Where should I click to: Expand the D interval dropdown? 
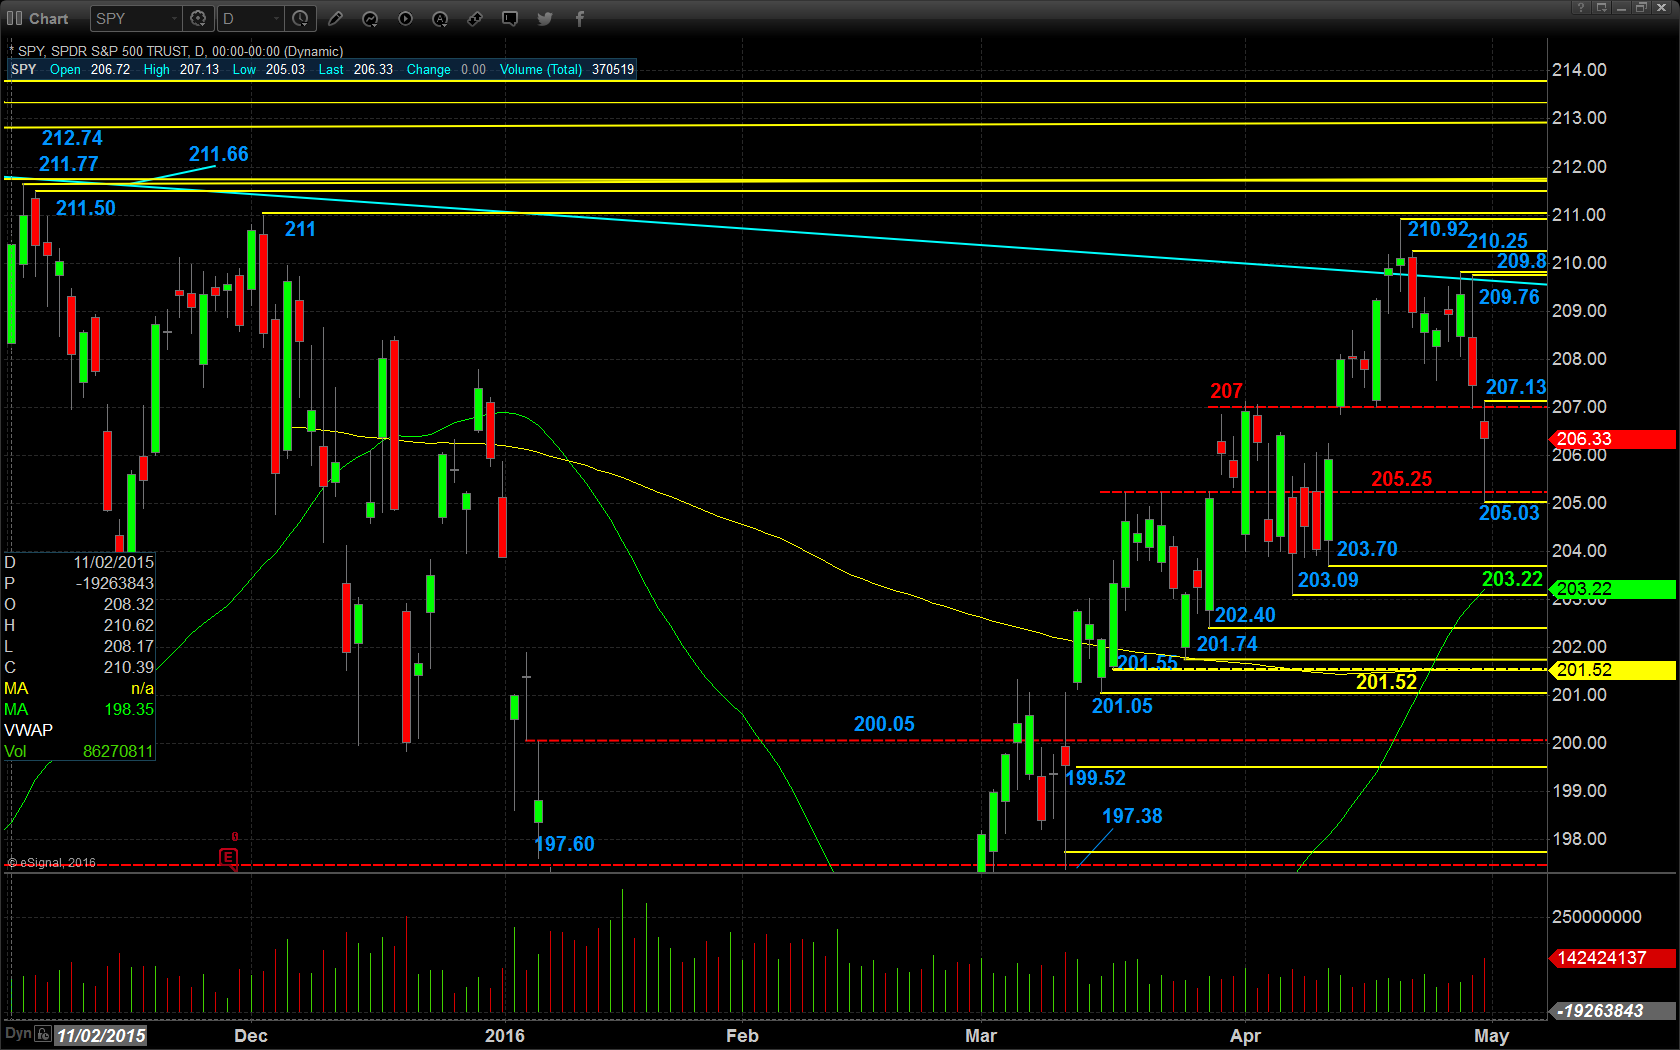(x=276, y=19)
